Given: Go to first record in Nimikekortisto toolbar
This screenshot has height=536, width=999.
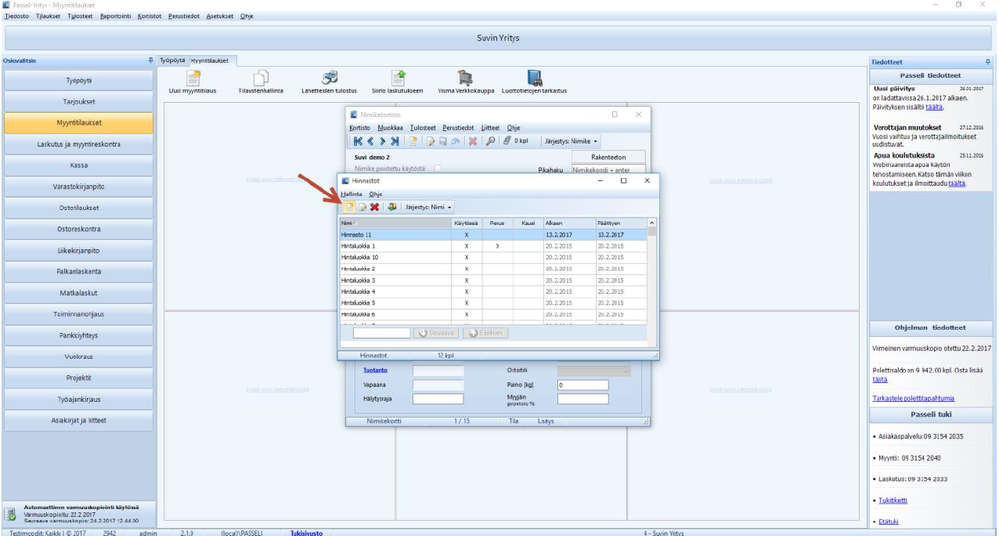Looking at the screenshot, I should (x=358, y=141).
